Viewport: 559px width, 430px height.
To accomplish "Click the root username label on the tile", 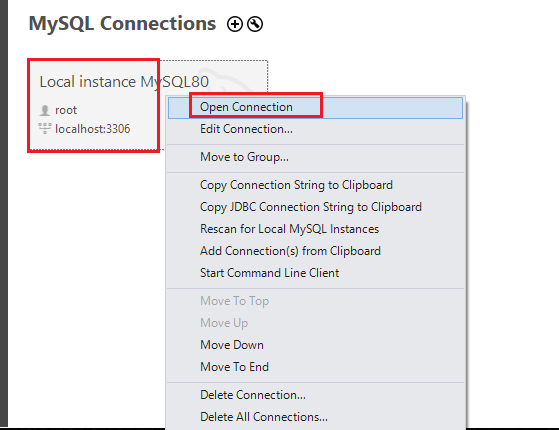I will pyautogui.click(x=66, y=110).
